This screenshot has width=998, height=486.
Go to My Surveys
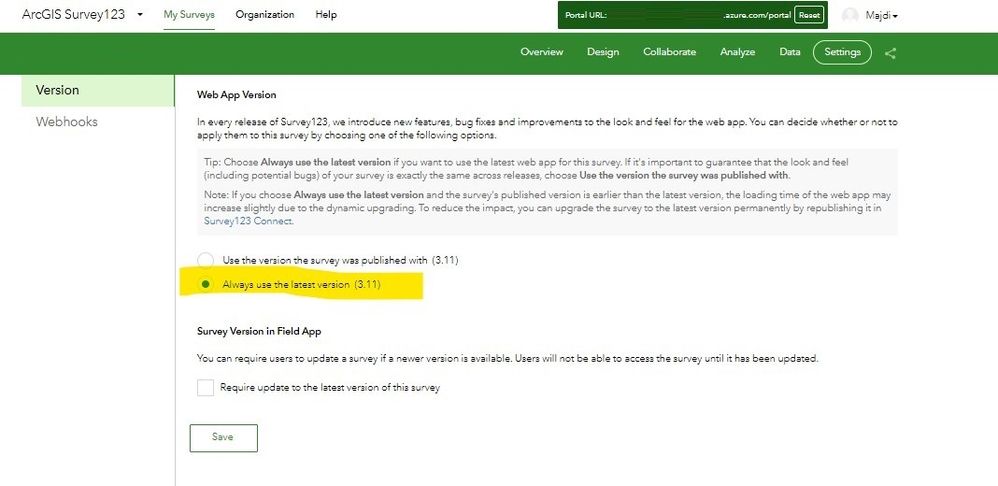tap(189, 15)
